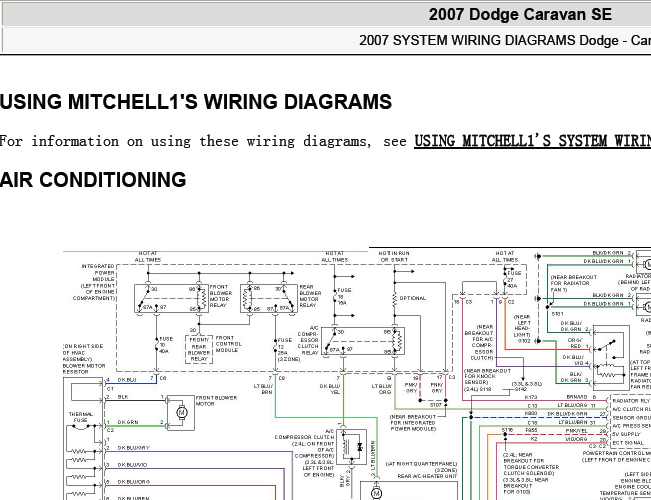The image size is (651, 500).
Task: Click the 'VIO/ORG' wire label
Action: pyautogui.click(x=576, y=439)
